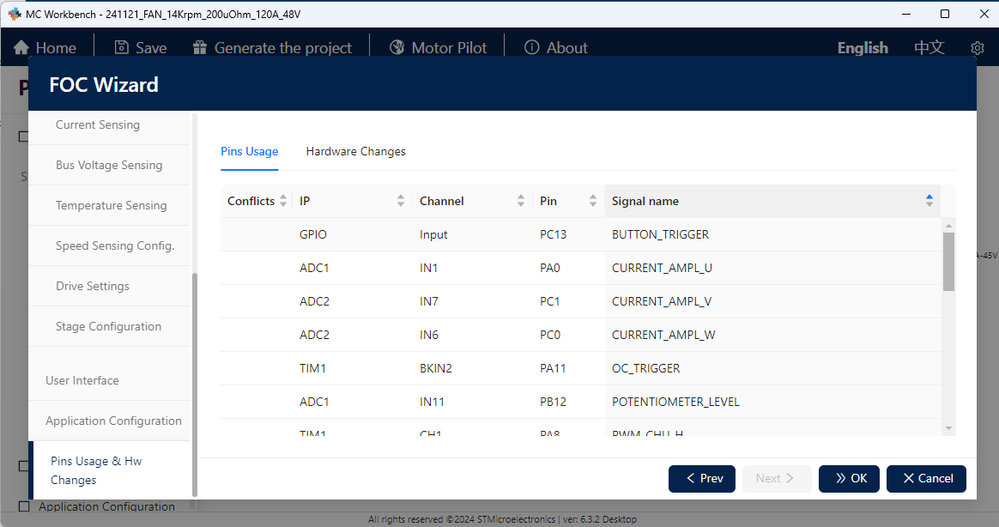999x527 pixels.
Task: Switch to the Hardware Changes tab
Action: pos(356,152)
